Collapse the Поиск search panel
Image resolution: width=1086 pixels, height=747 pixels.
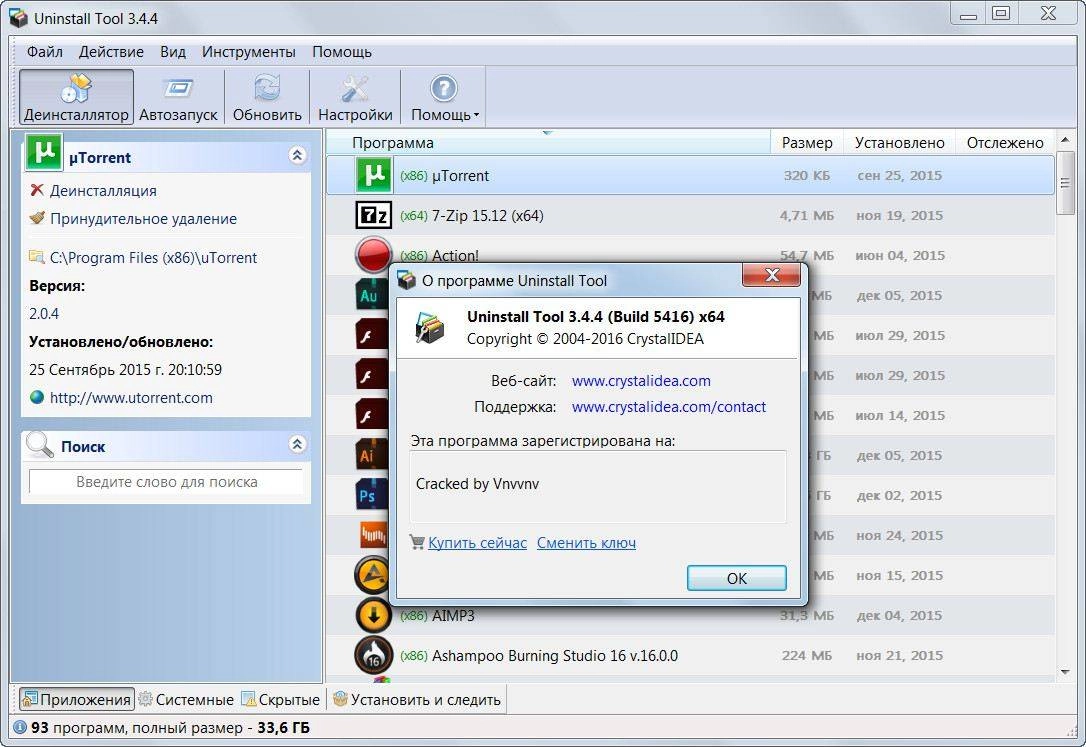point(297,444)
